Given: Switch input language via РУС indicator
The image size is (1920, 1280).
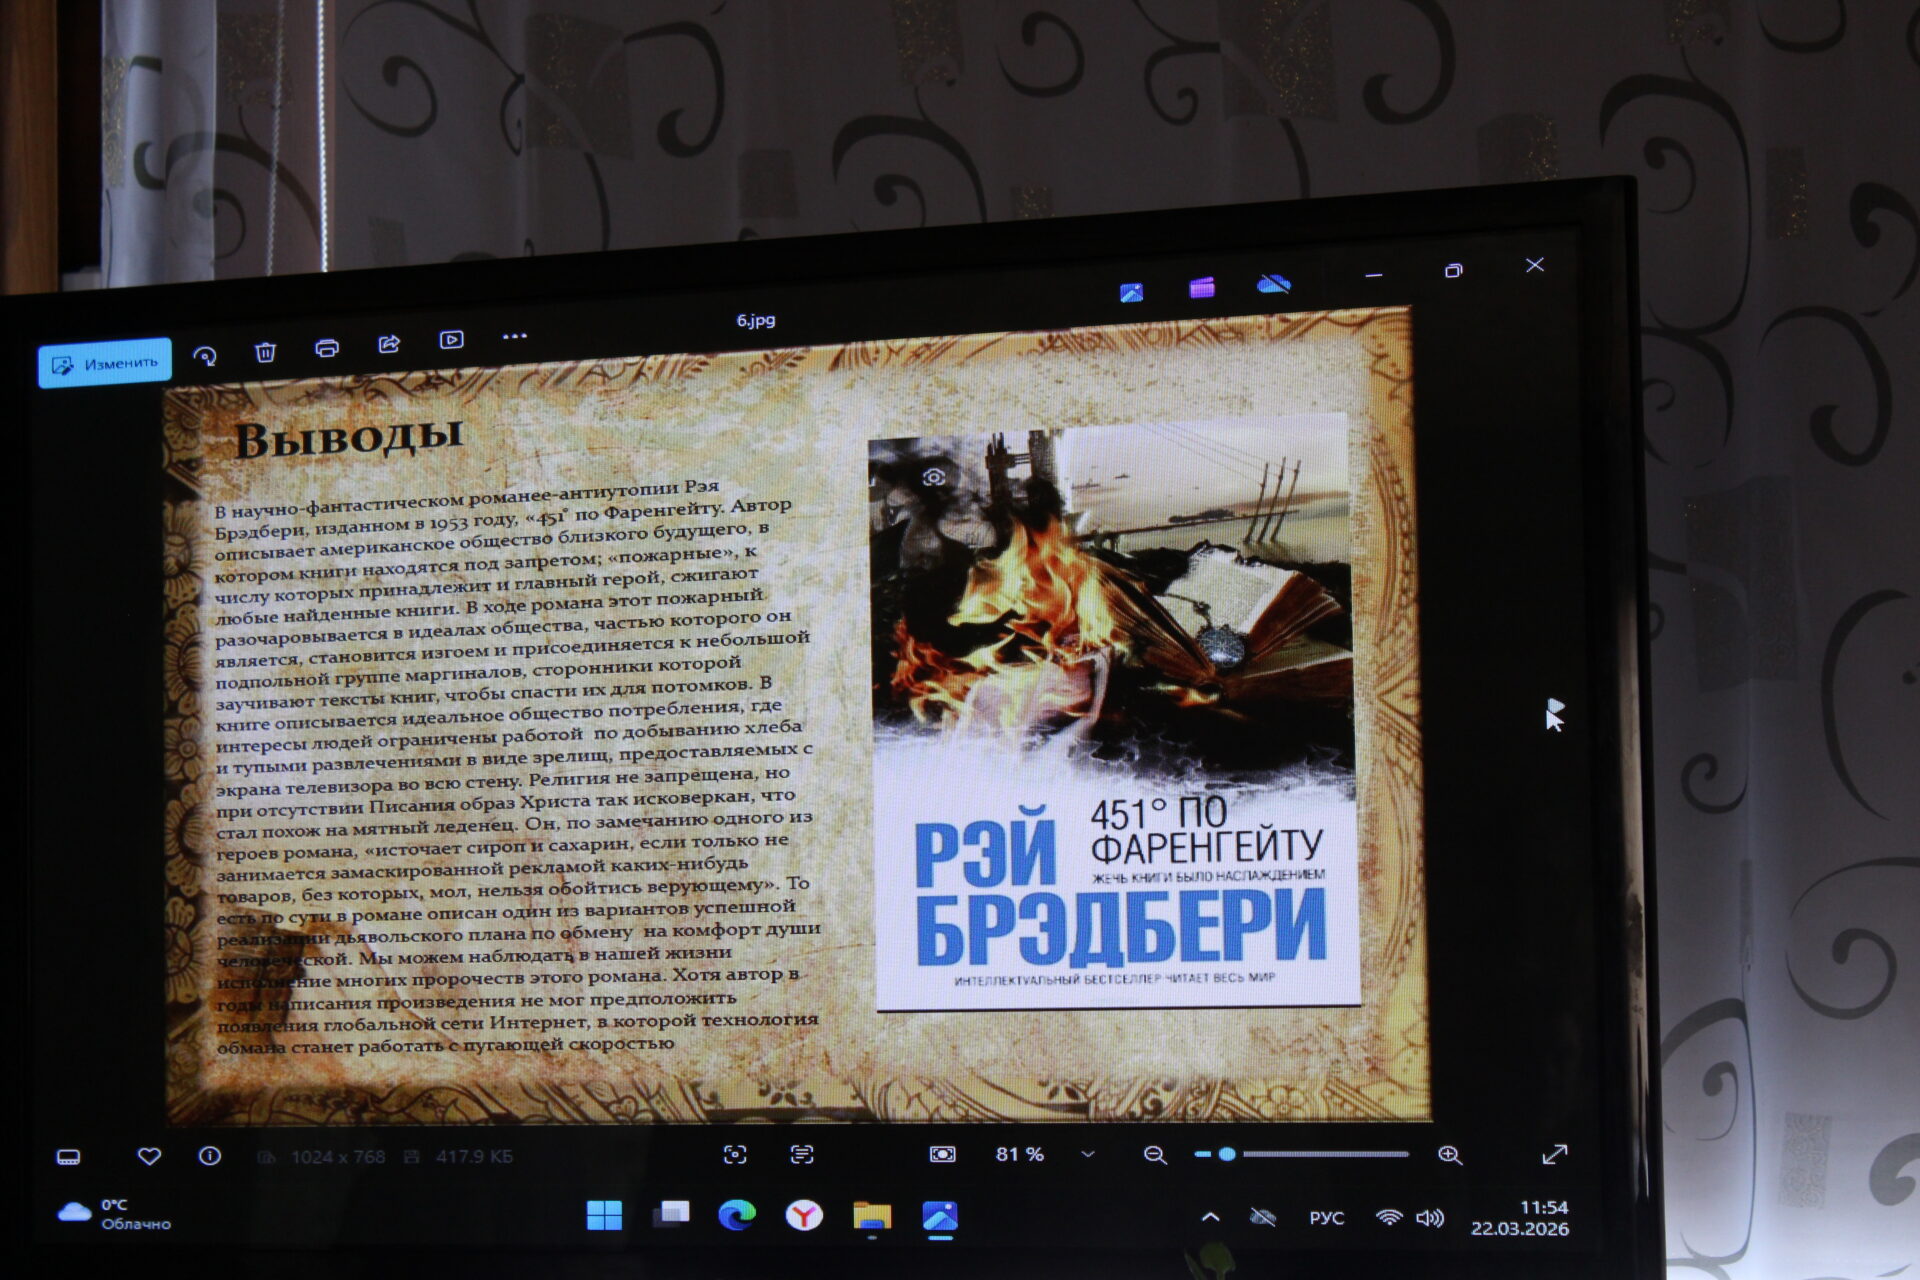Looking at the screenshot, I should pos(1327,1218).
